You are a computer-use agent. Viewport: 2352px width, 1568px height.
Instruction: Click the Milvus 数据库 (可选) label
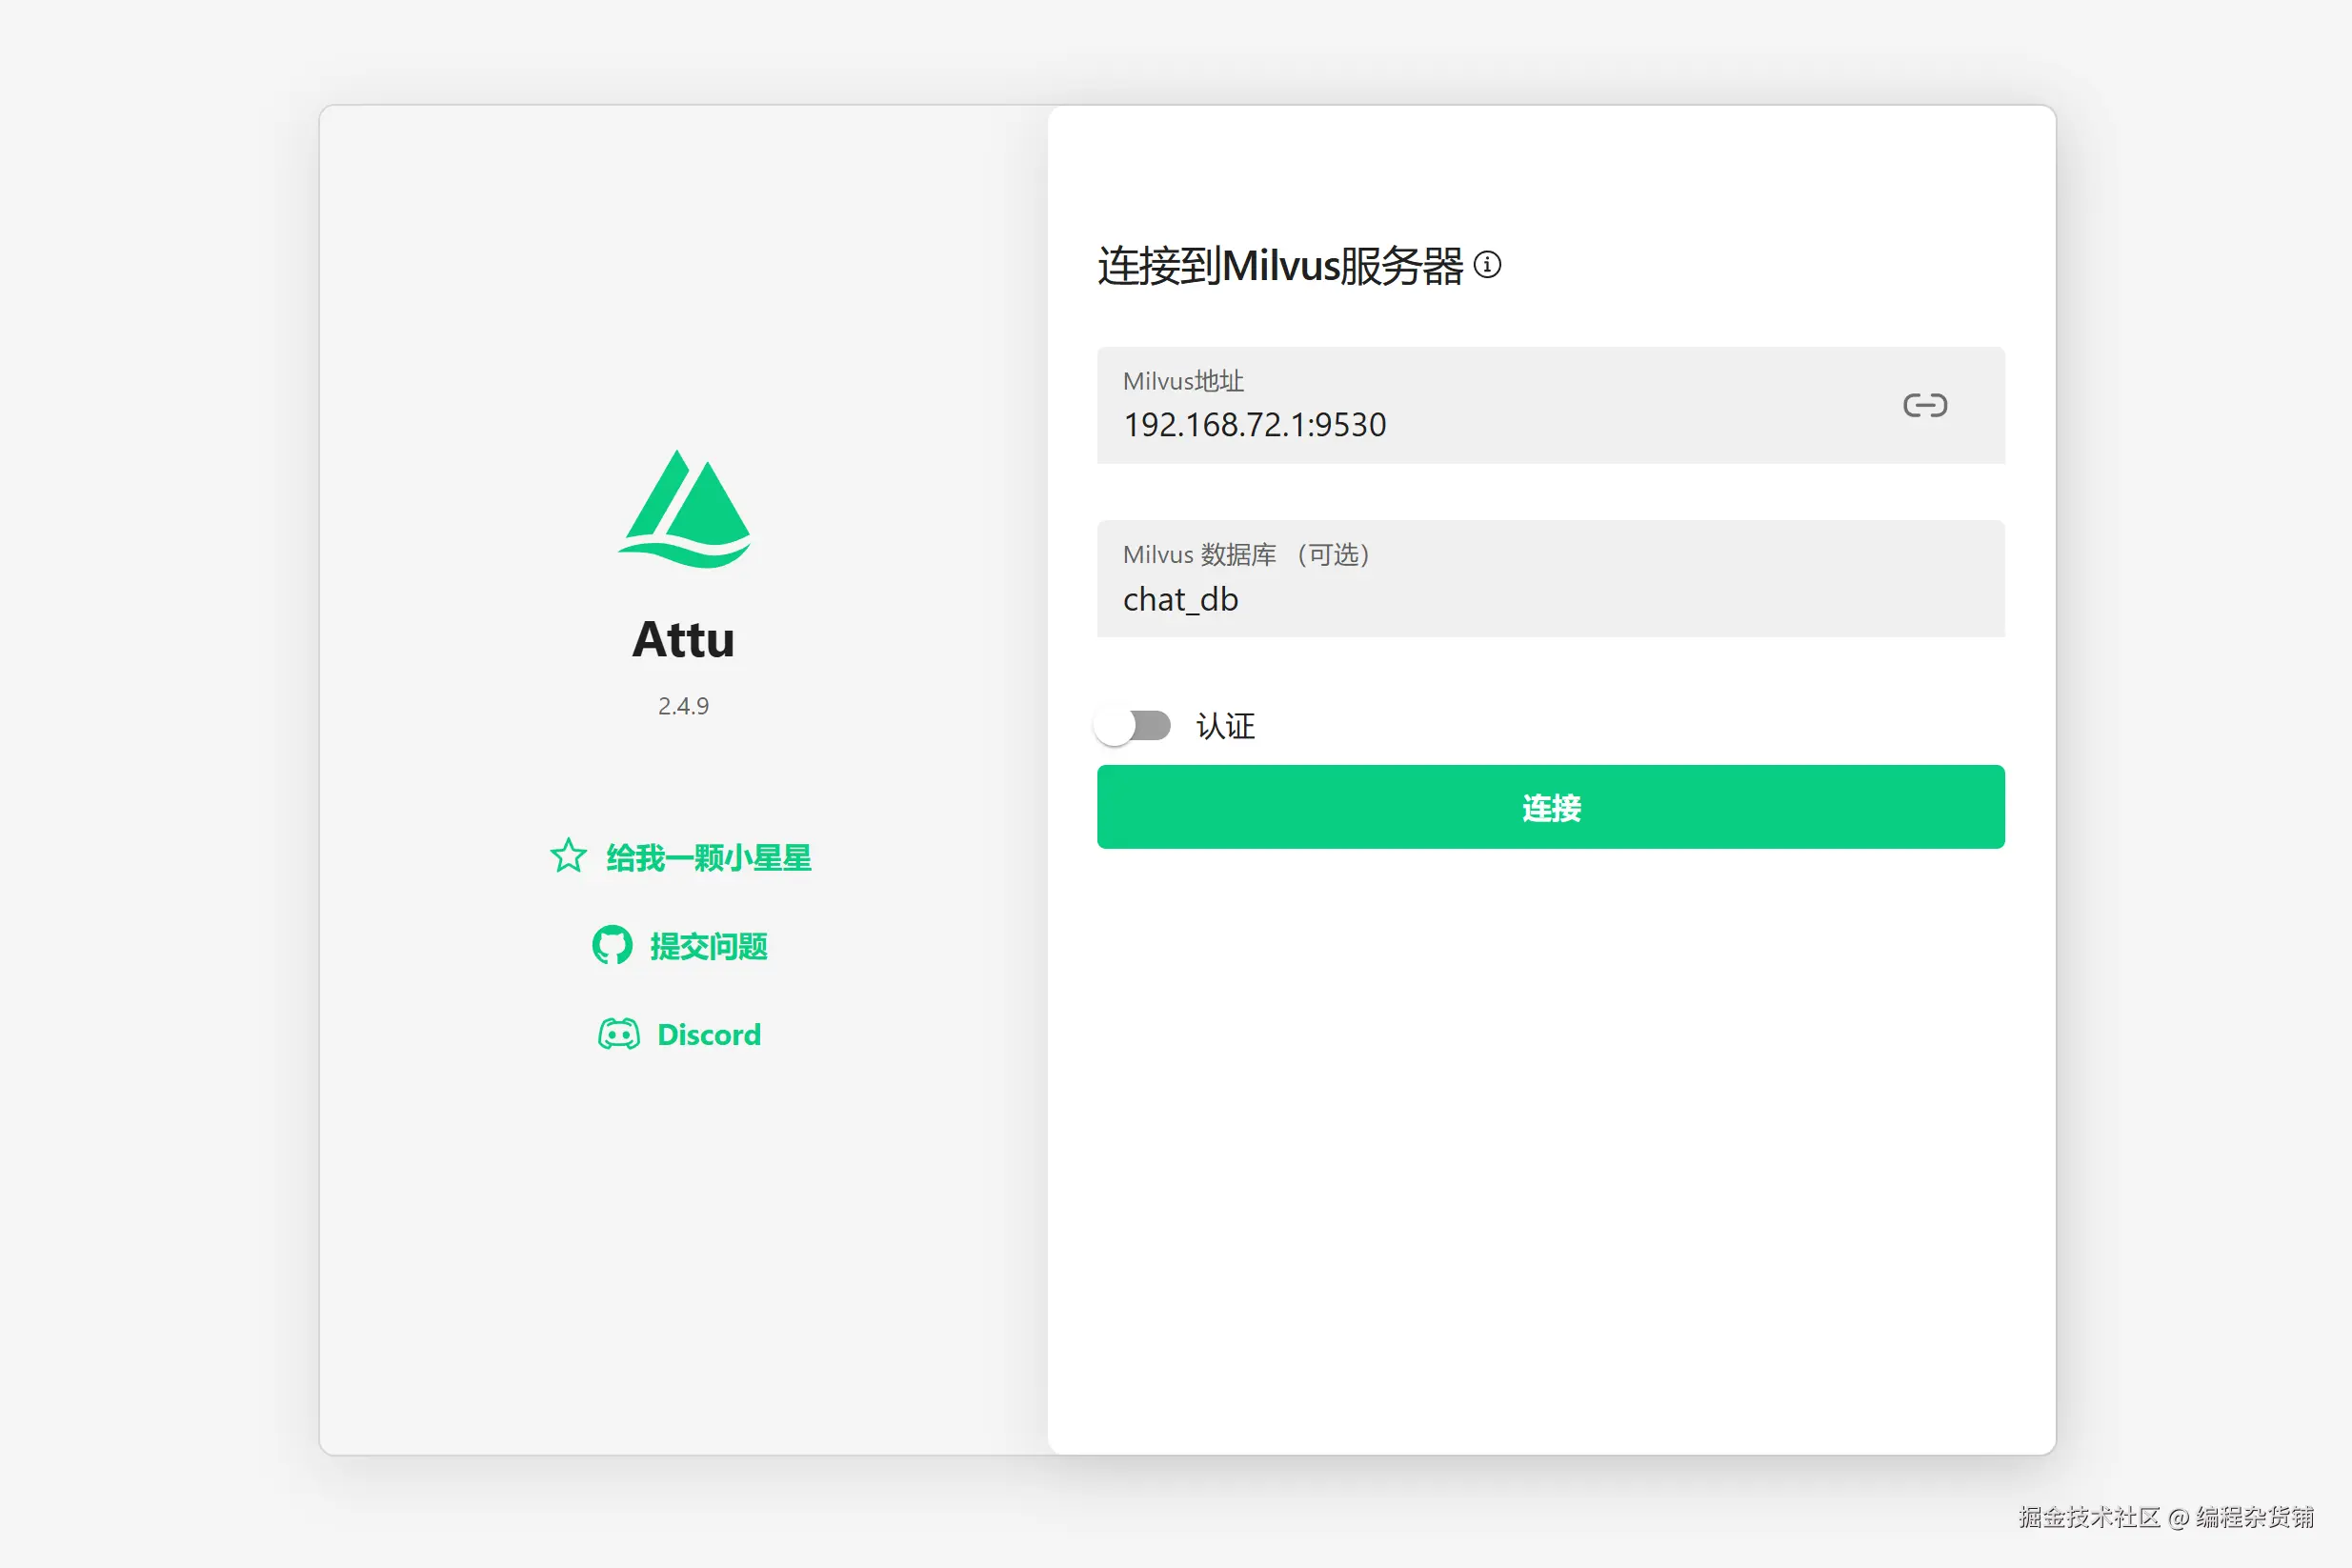click(1245, 554)
